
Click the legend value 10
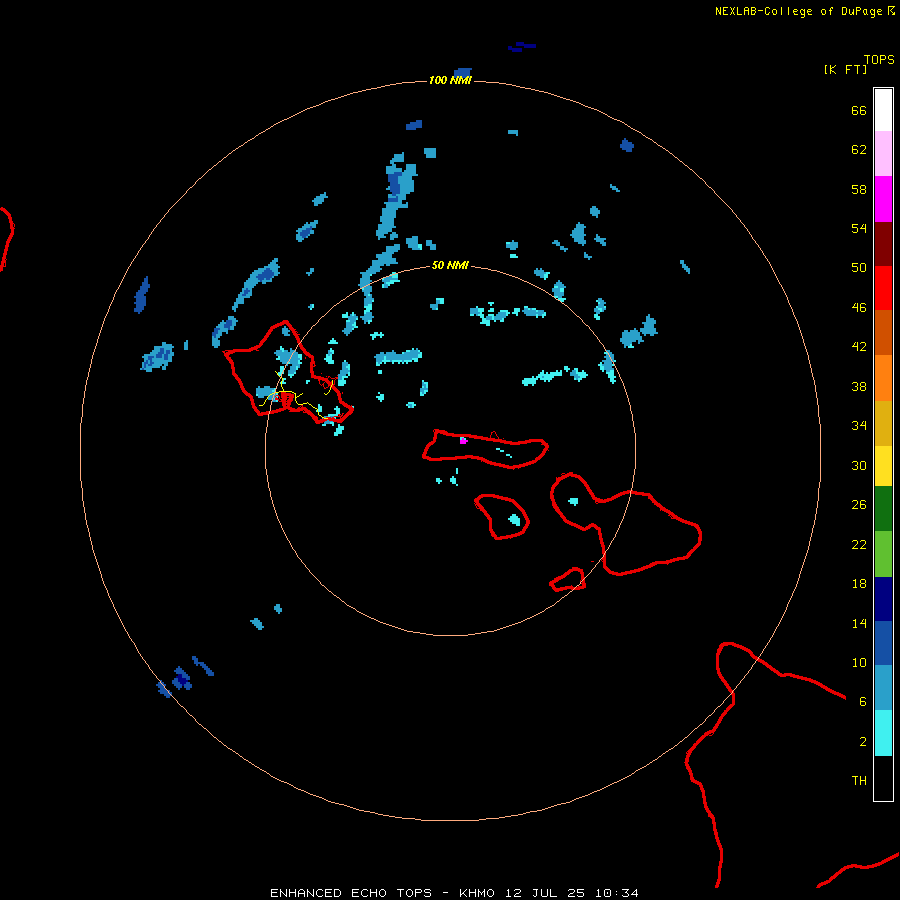coord(859,662)
